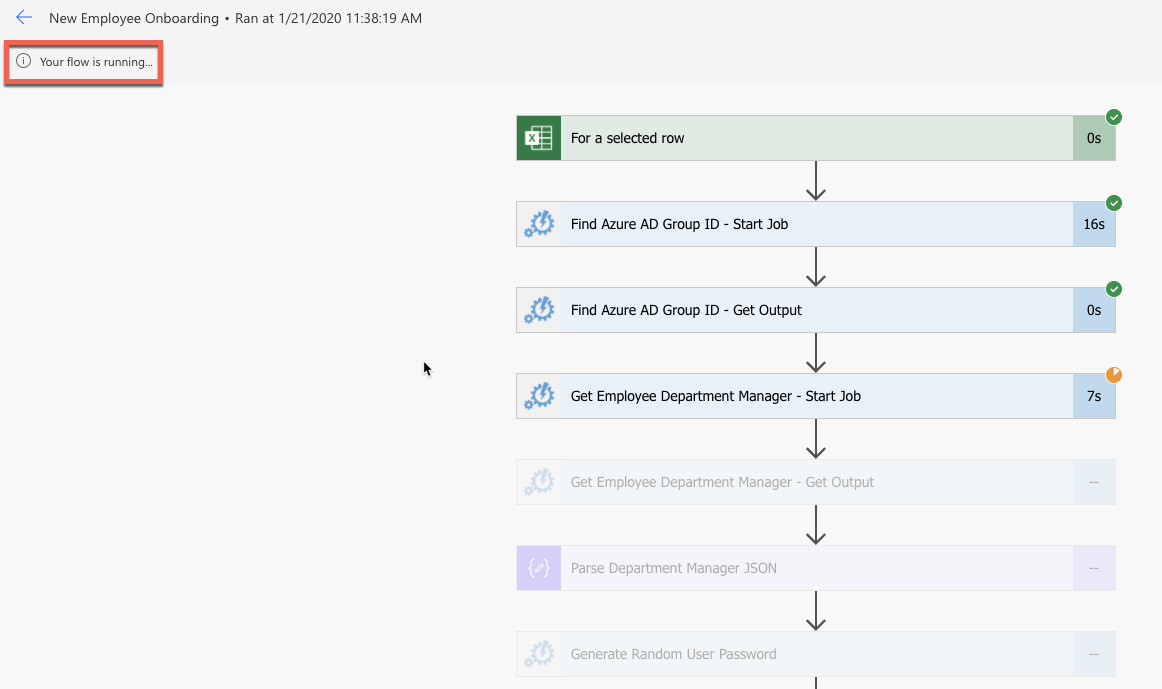Click the gear icon on Generate Random User Password
This screenshot has width=1162, height=689.
pos(539,653)
